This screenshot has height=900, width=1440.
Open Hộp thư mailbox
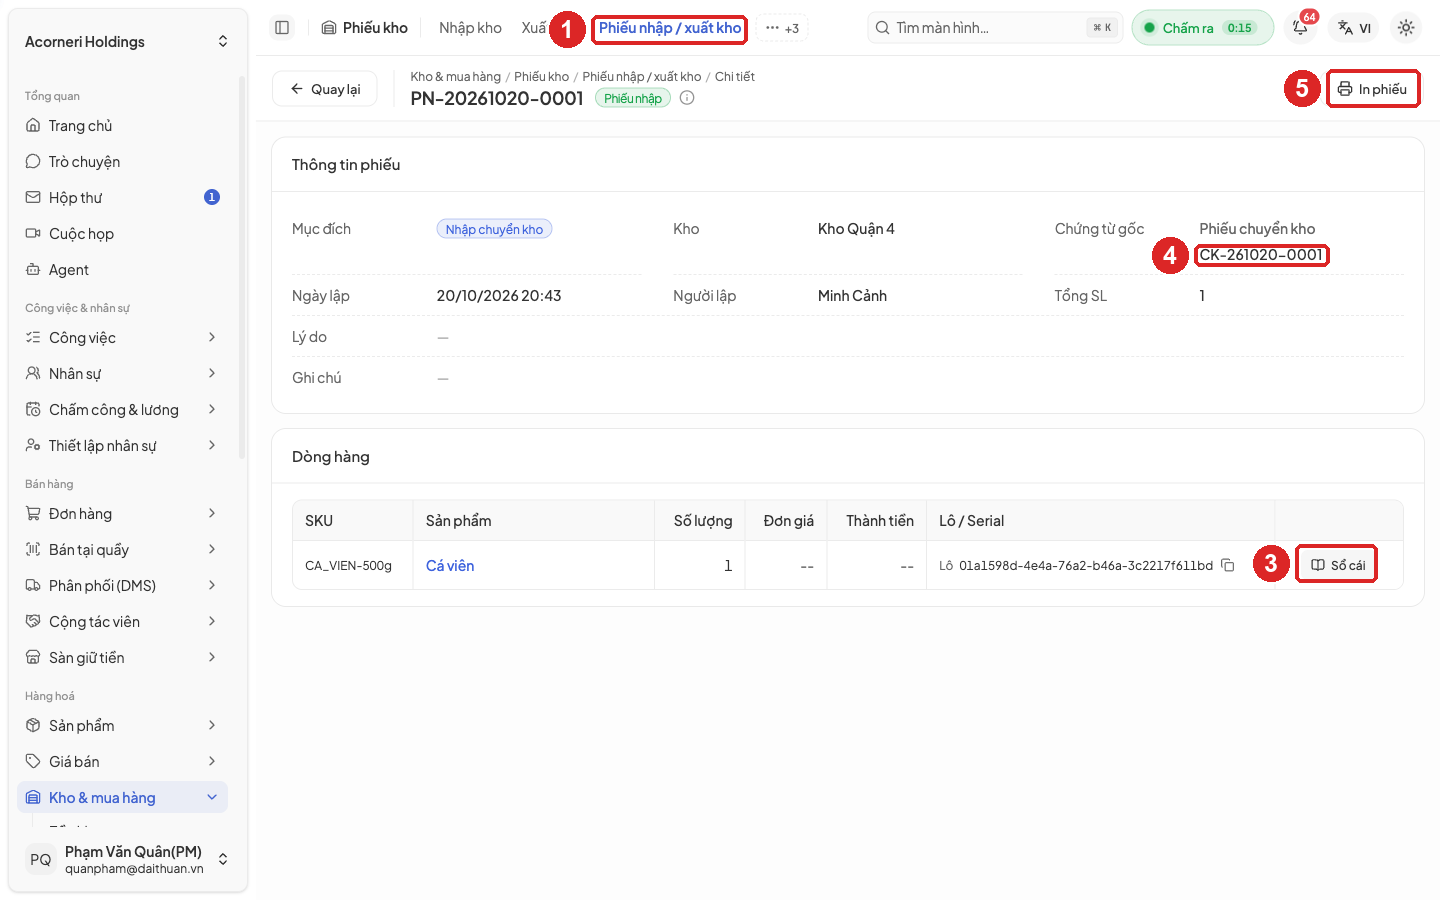122,198
